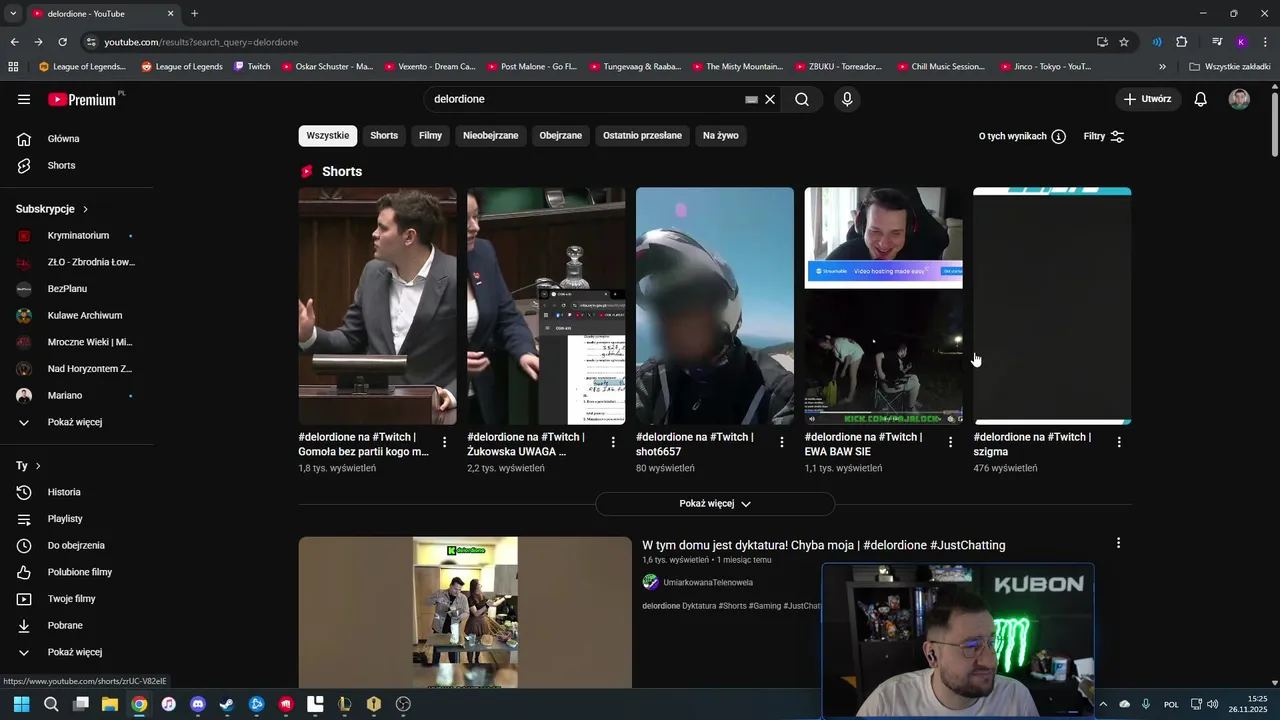Open ZŁO - Zbrodnia Łow... subscription
The height and width of the screenshot is (720, 1280).
76,262
